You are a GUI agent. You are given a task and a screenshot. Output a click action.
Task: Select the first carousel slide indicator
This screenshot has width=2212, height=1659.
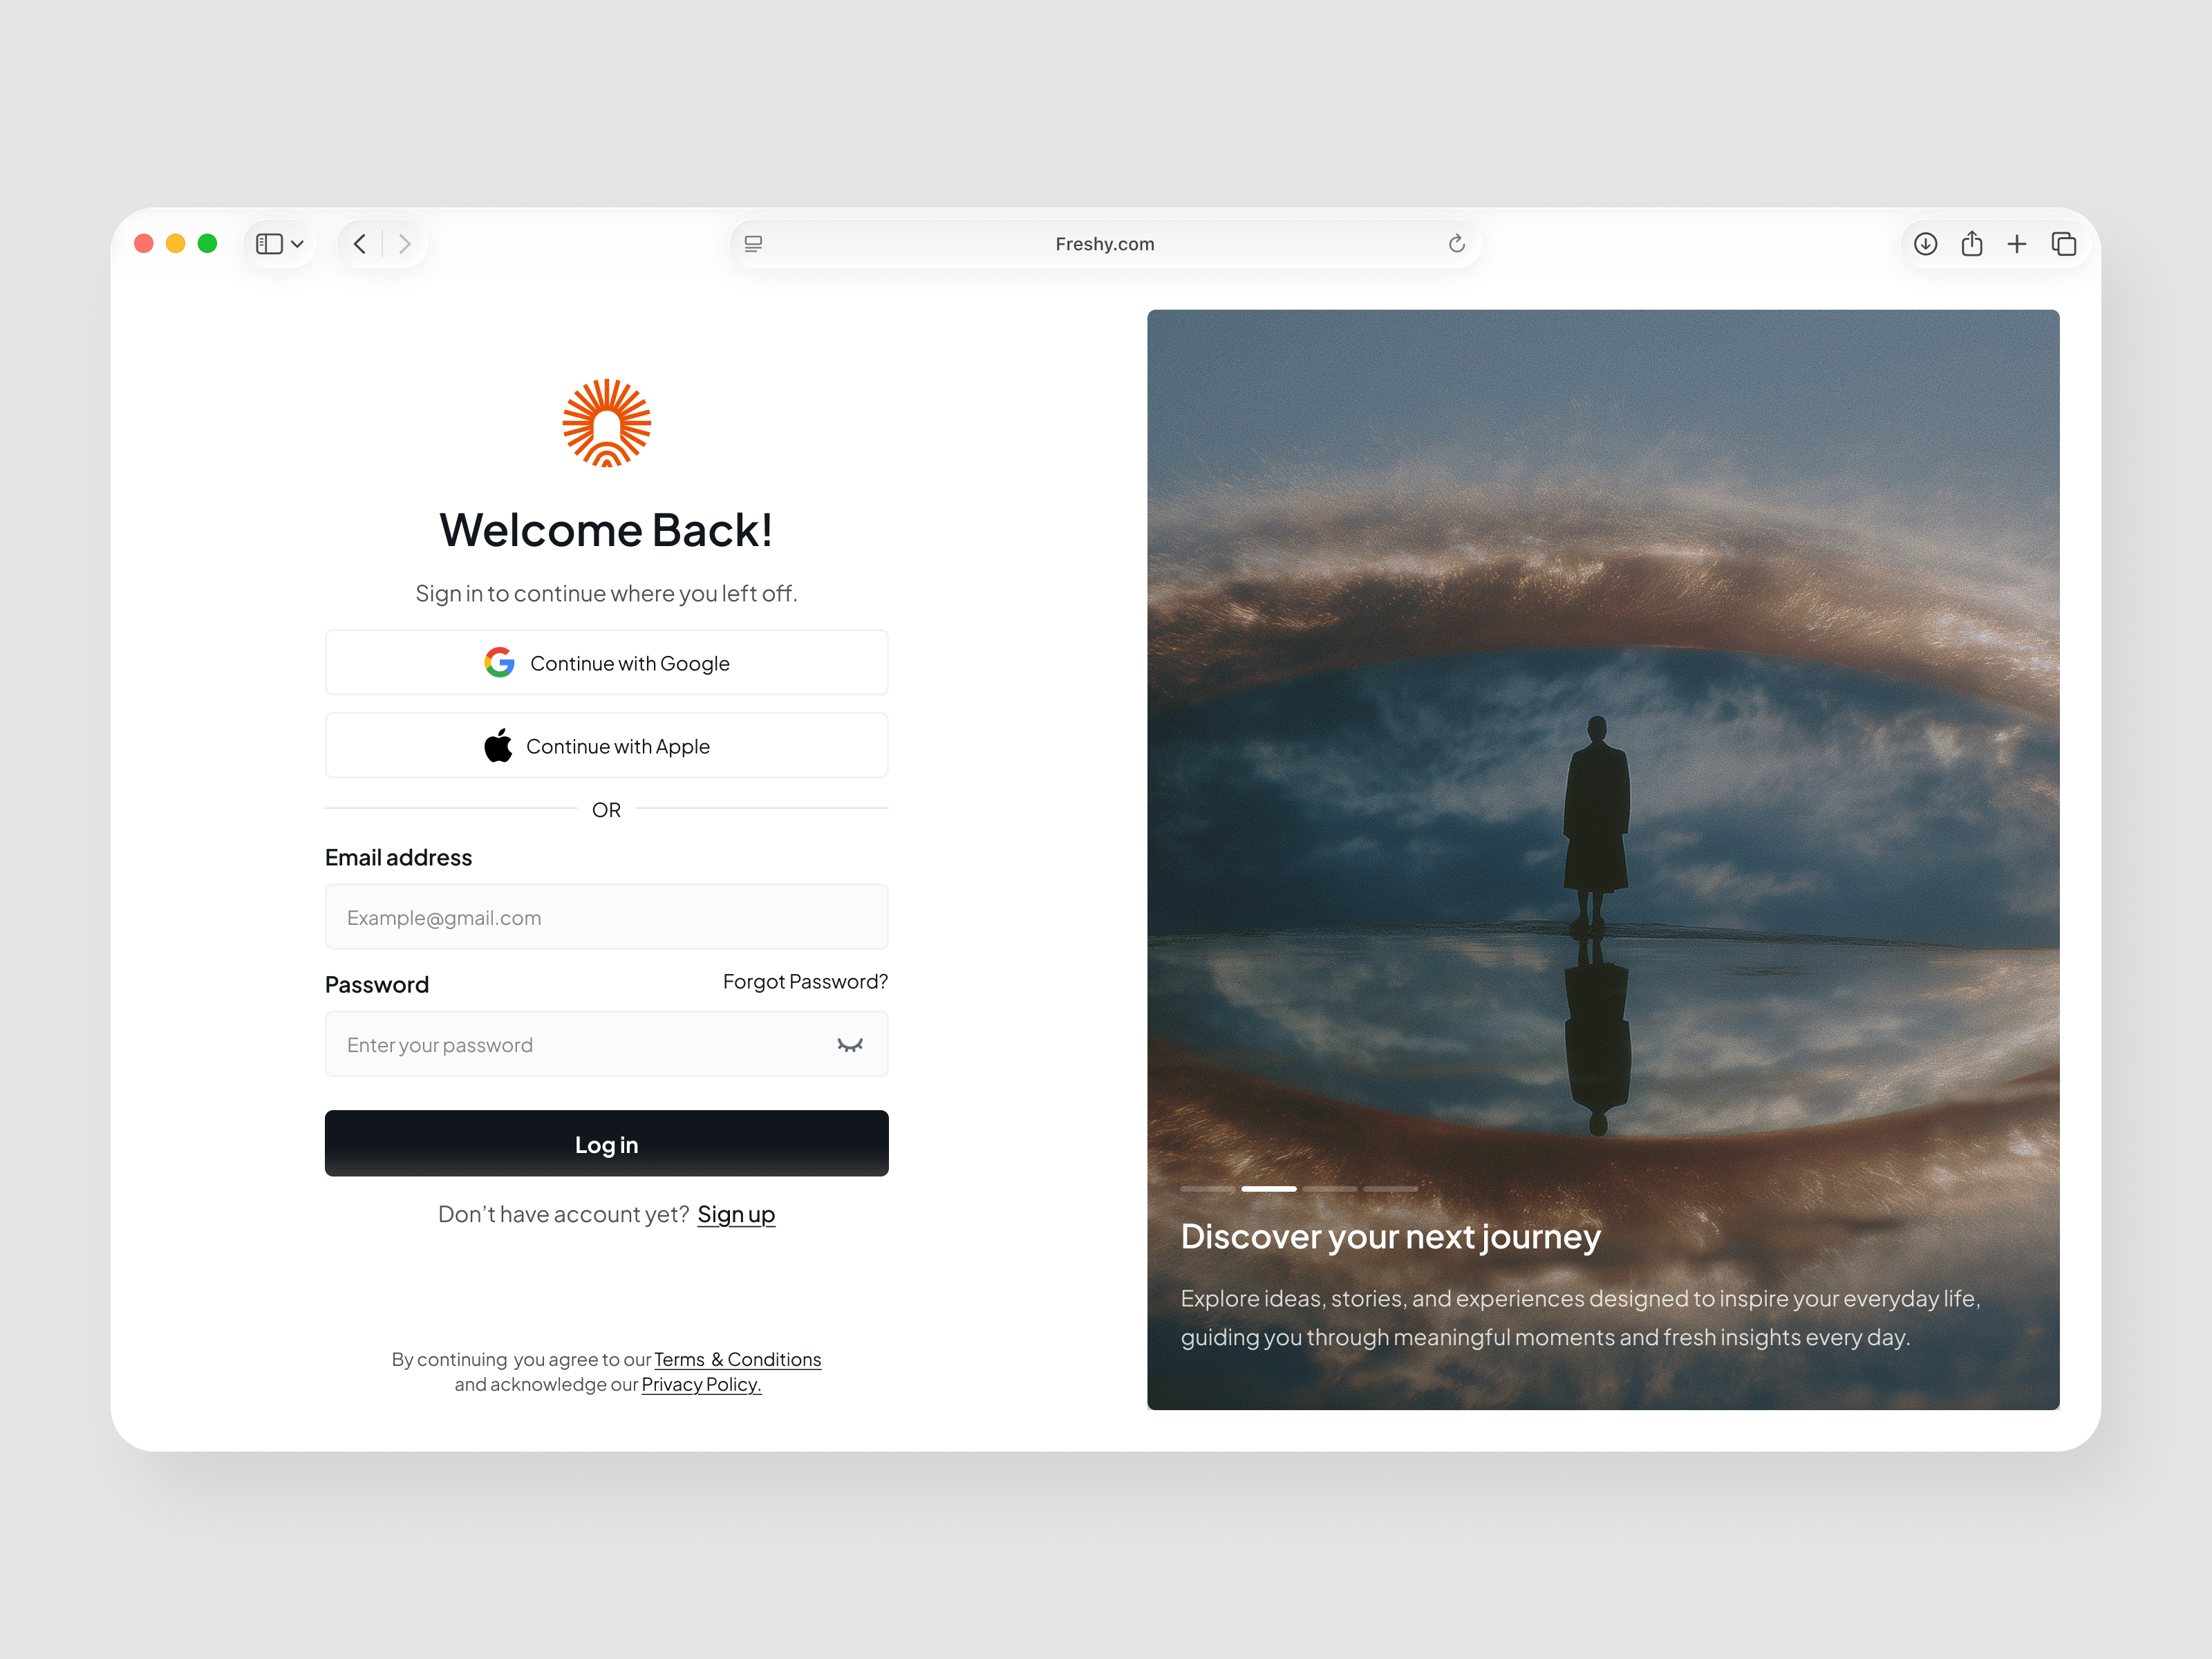(x=1207, y=1189)
